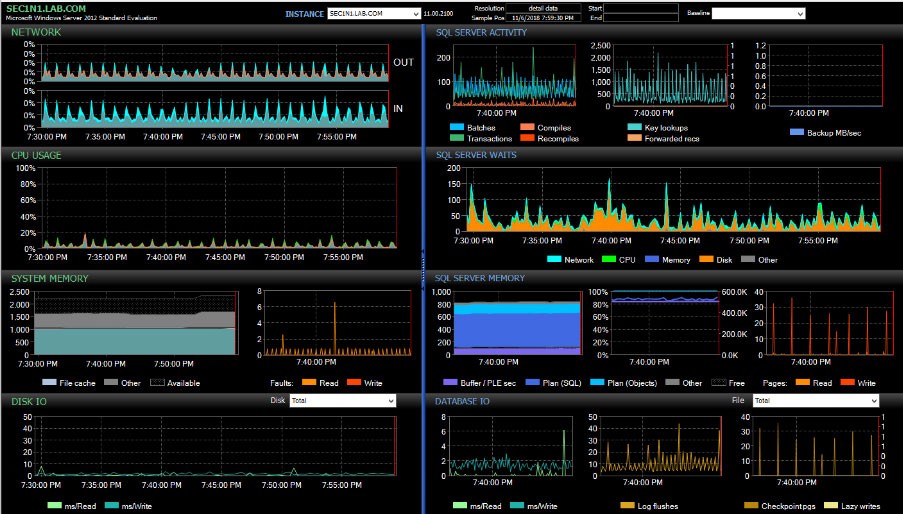Click the End time field
903x514 pixels.
click(642, 18)
